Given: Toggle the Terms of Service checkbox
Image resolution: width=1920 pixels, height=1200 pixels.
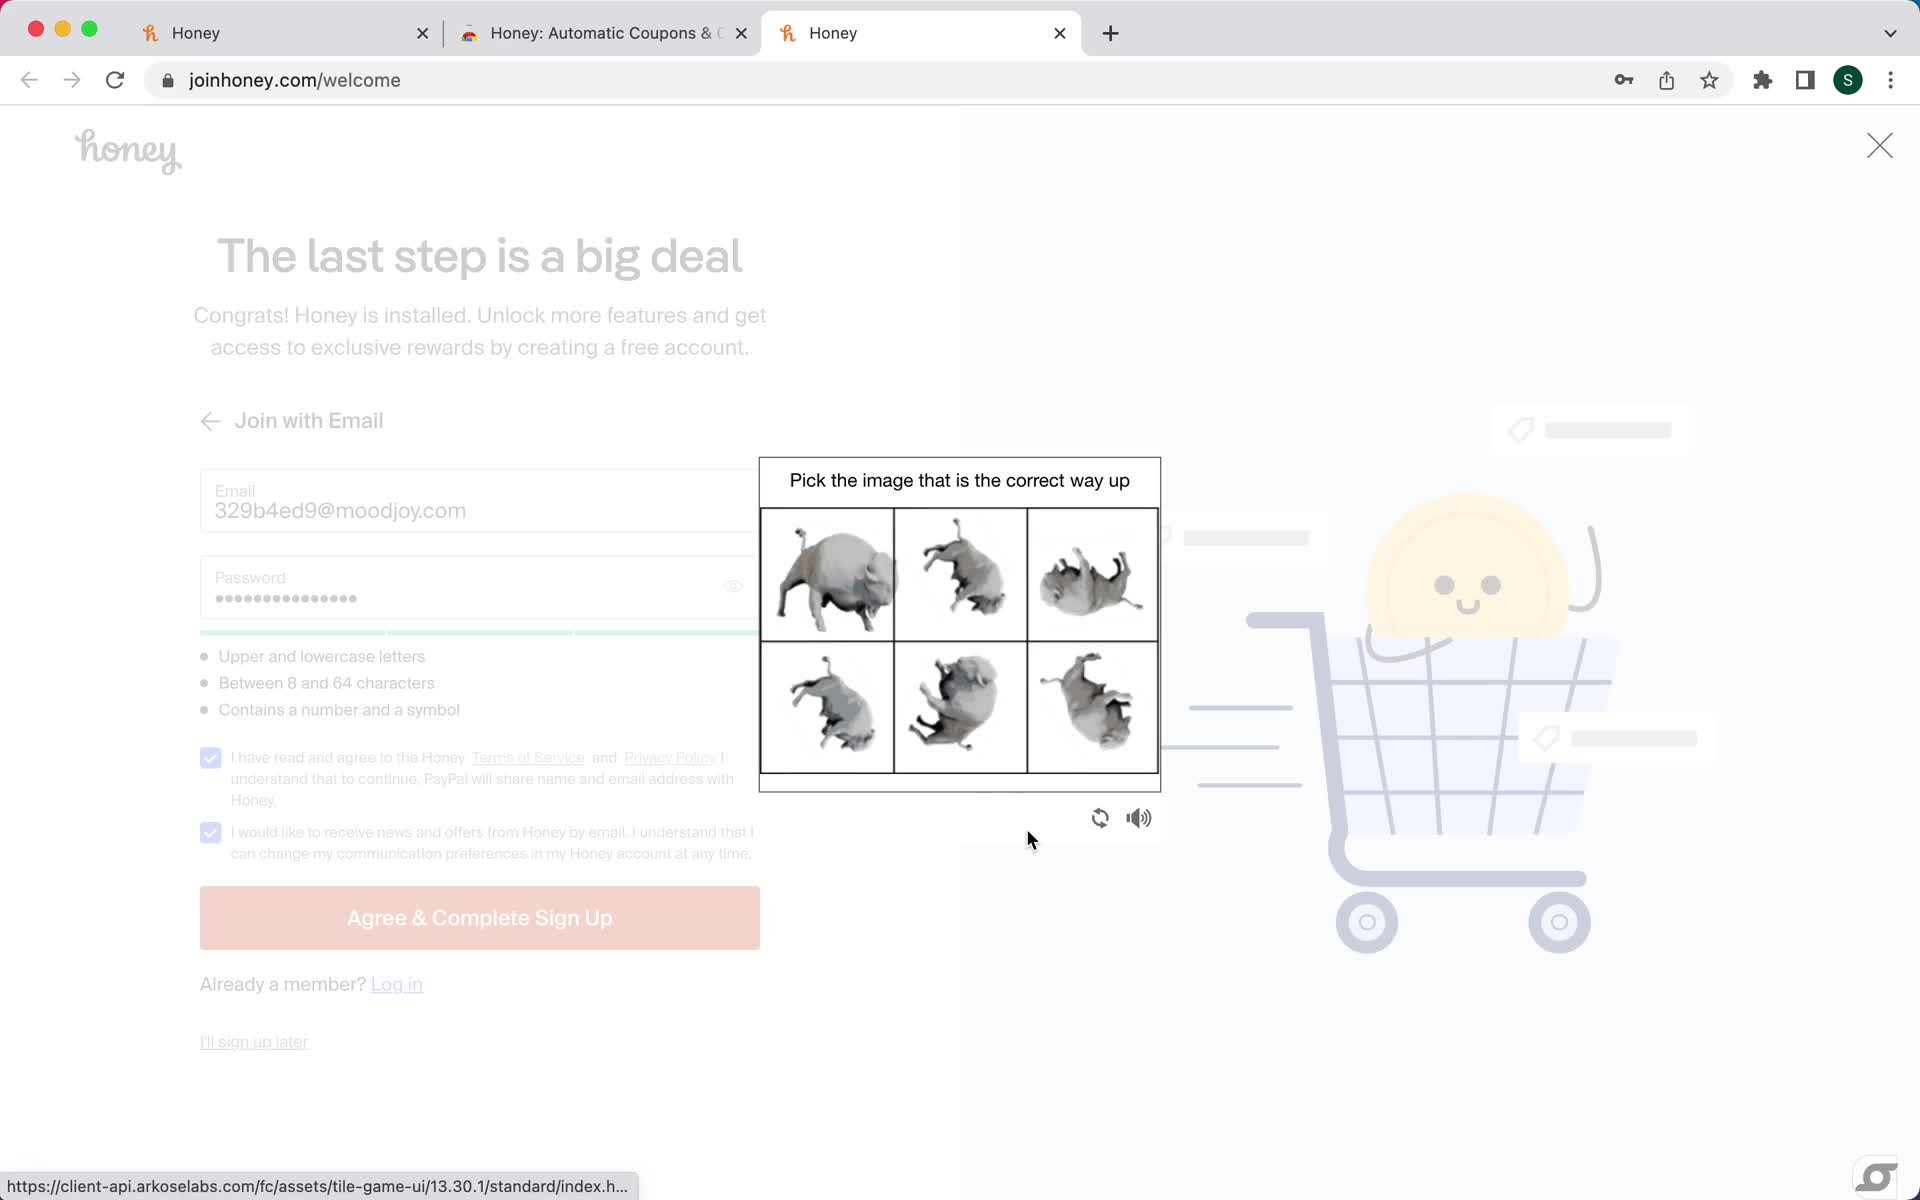Looking at the screenshot, I should tap(210, 758).
